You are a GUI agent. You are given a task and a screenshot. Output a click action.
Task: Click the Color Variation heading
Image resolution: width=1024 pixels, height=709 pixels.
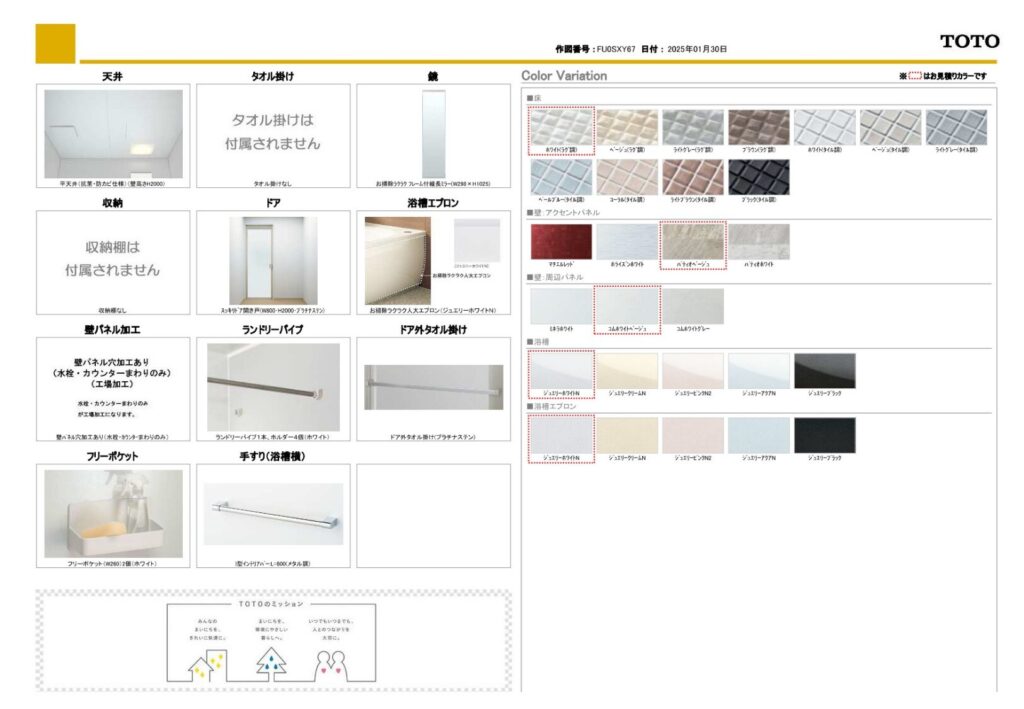564,76
